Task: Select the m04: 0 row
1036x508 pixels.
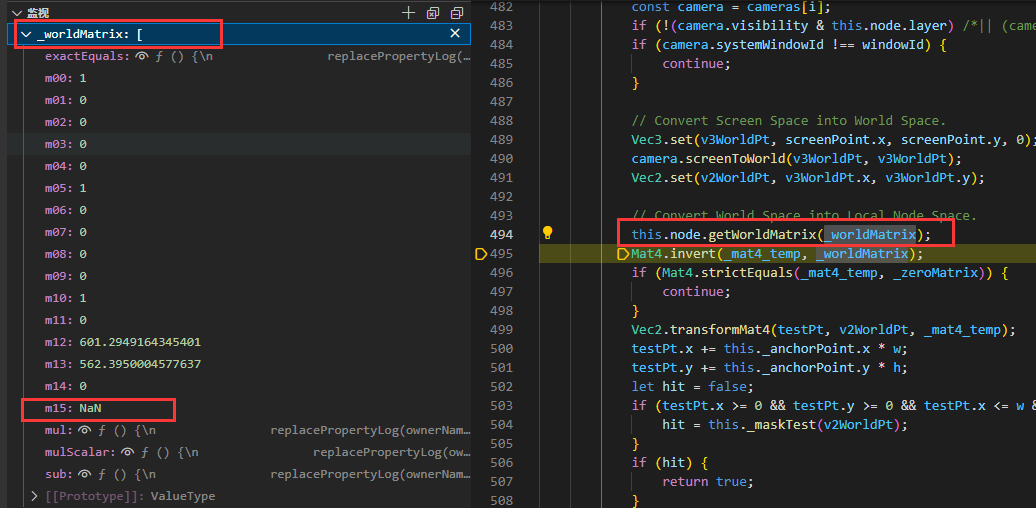Action: [239, 166]
